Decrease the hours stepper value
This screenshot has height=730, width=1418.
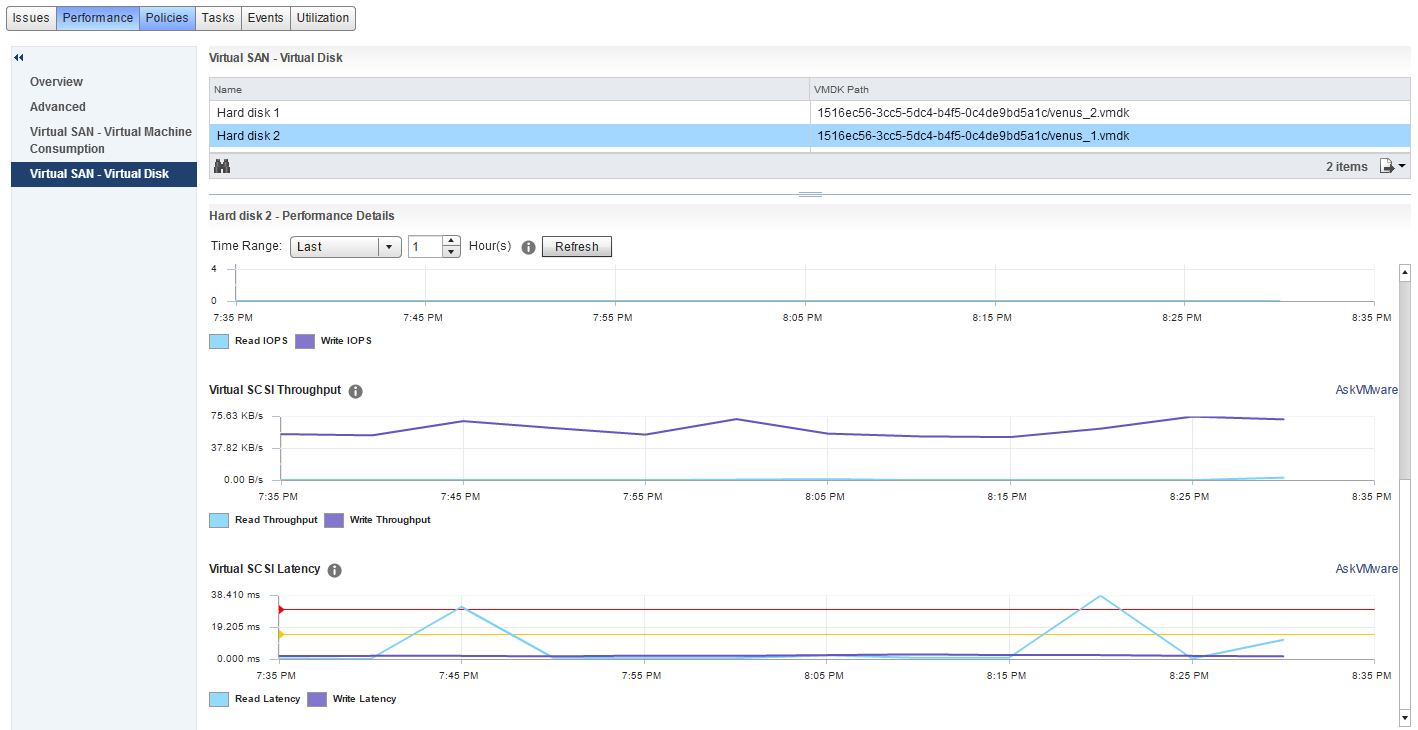[x=452, y=252]
